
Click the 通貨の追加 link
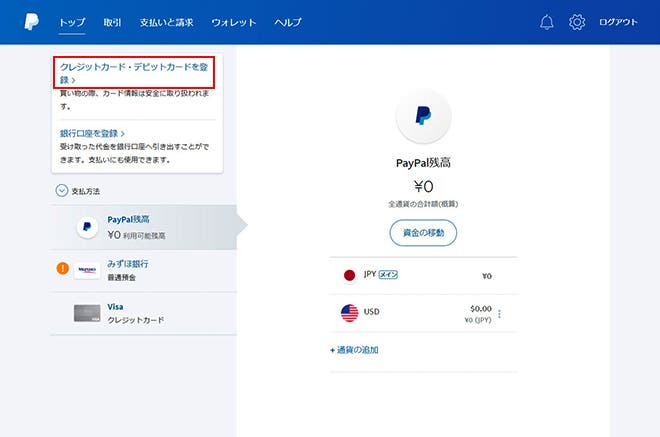click(x=354, y=350)
